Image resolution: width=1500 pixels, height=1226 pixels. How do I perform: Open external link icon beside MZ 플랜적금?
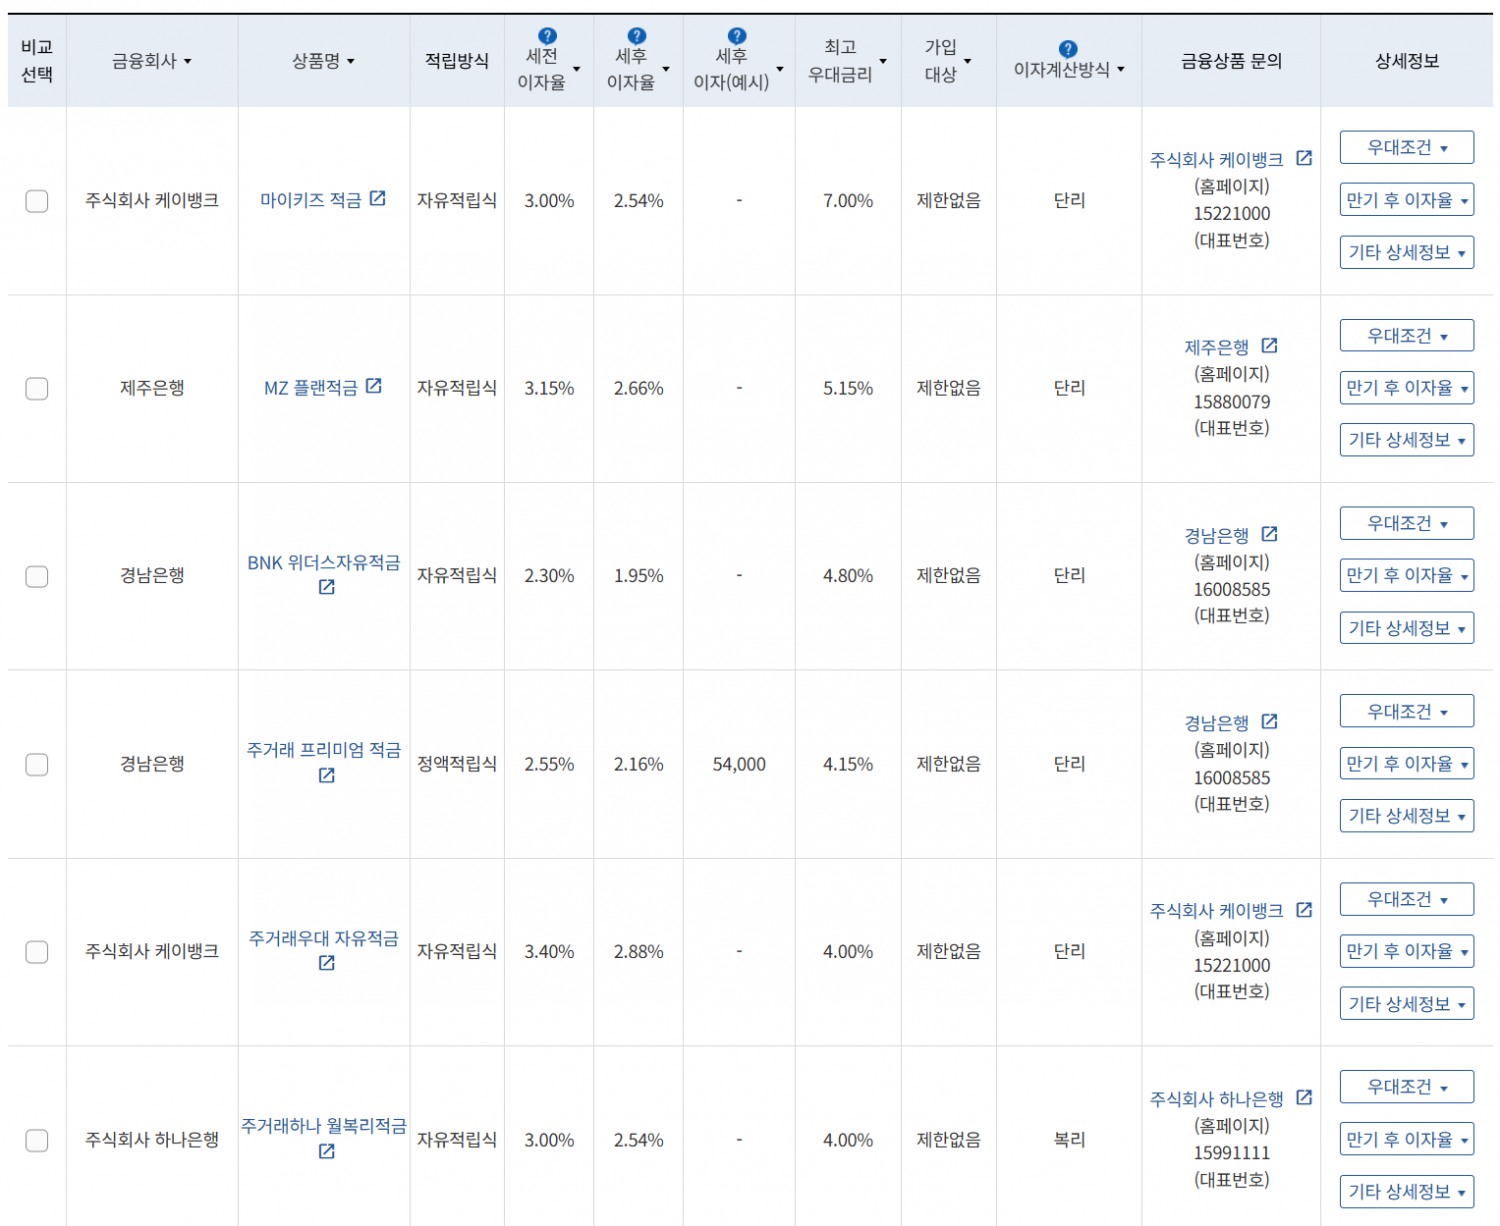pos(373,386)
